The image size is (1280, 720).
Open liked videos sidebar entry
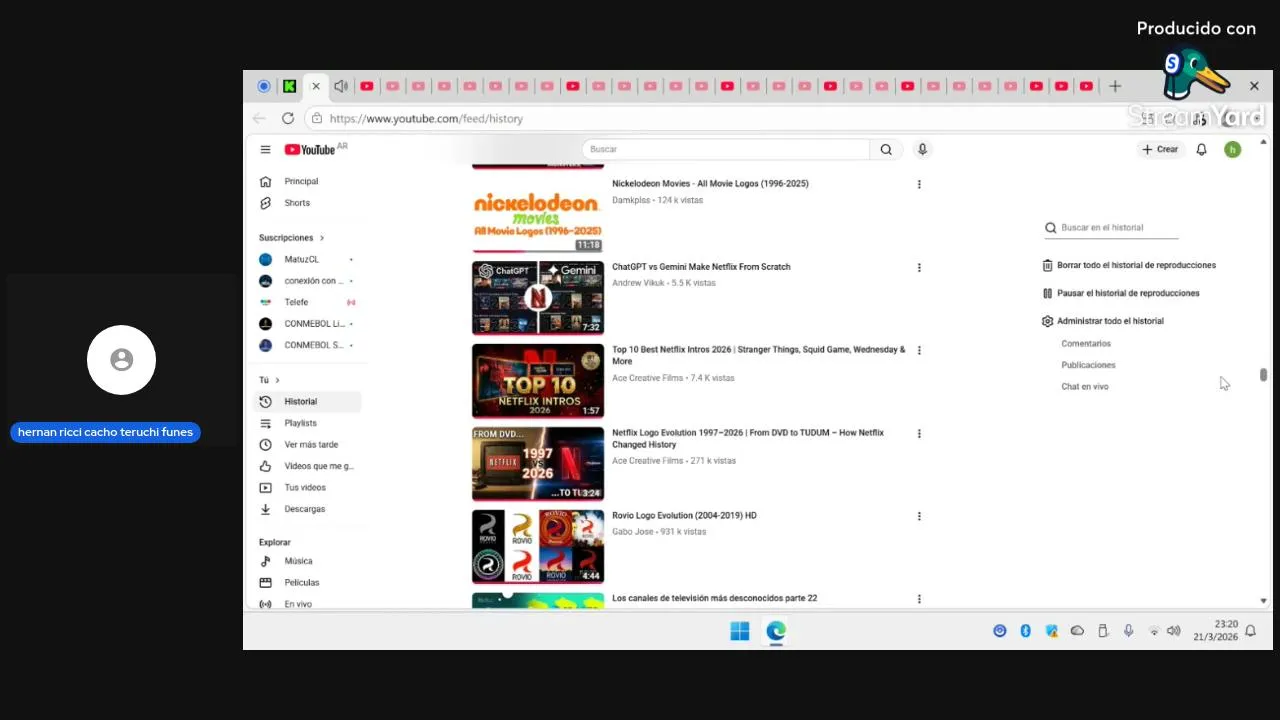tap(307, 466)
